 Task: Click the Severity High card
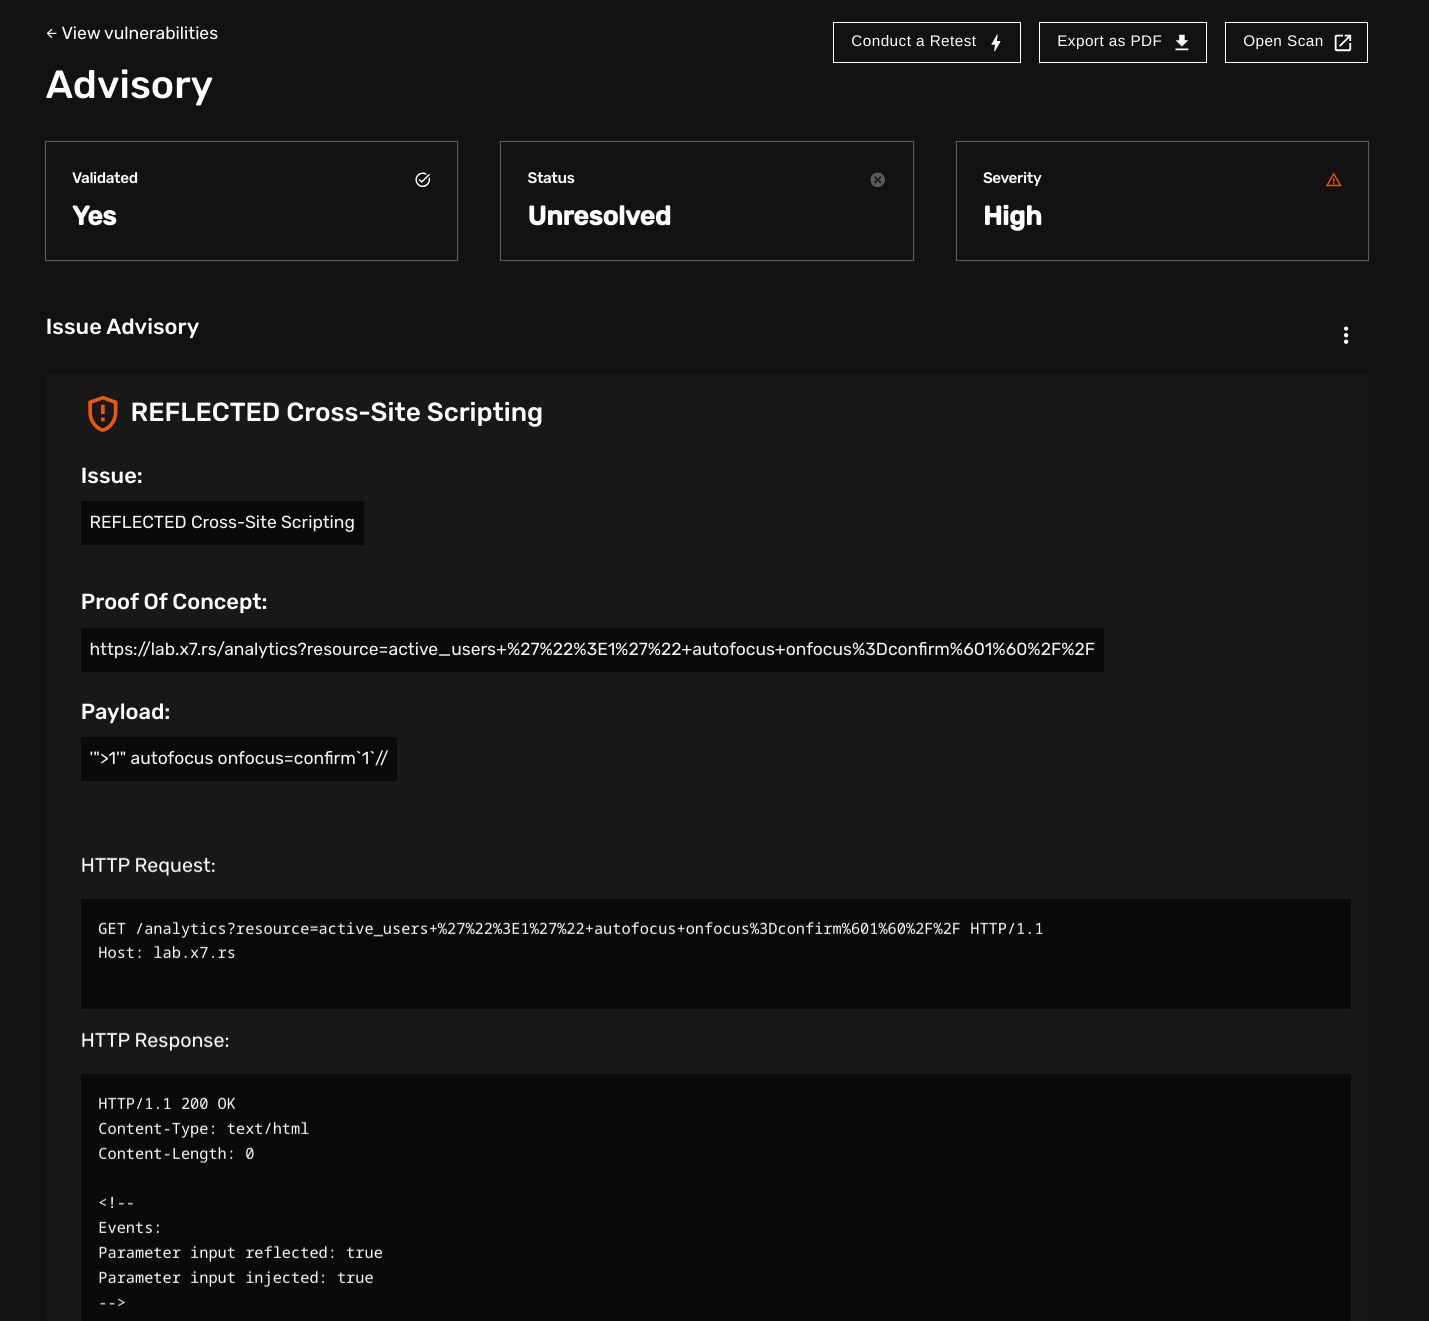(x=1161, y=201)
